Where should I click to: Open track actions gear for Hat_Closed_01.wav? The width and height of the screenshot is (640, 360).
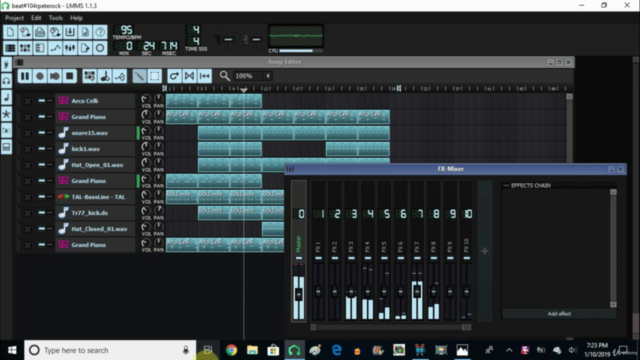(x=27, y=229)
